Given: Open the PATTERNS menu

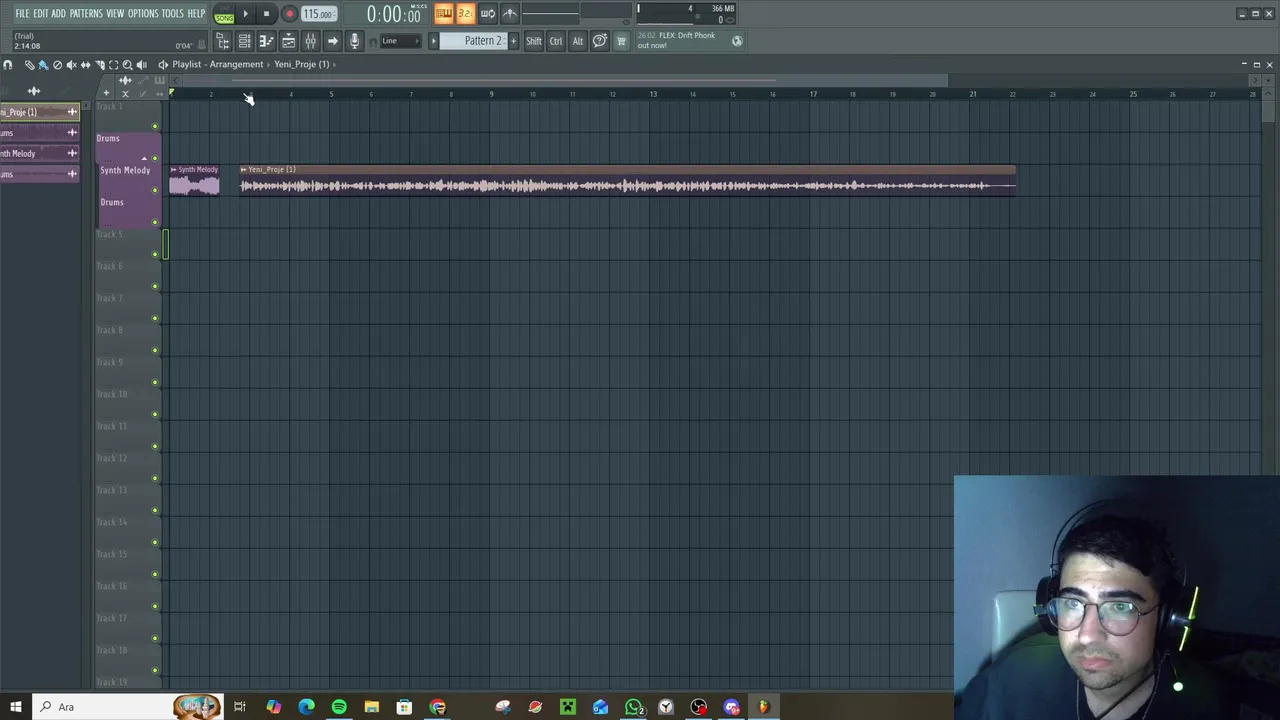Looking at the screenshot, I should [86, 13].
